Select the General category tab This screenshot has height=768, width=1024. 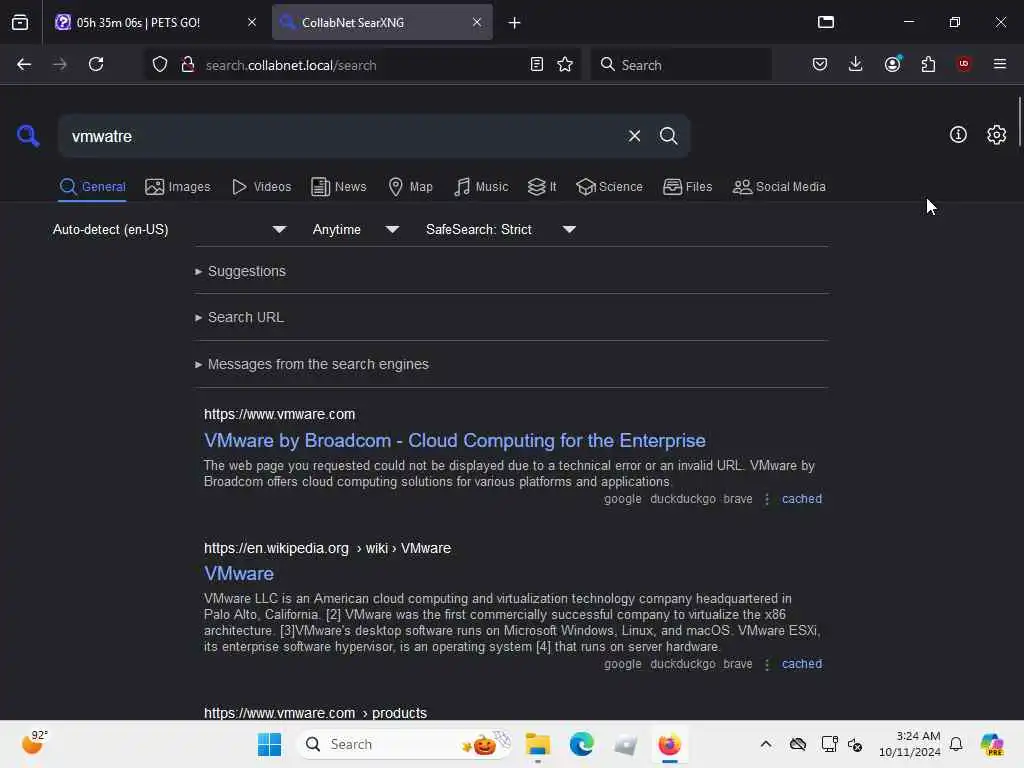pyautogui.click(x=92, y=187)
